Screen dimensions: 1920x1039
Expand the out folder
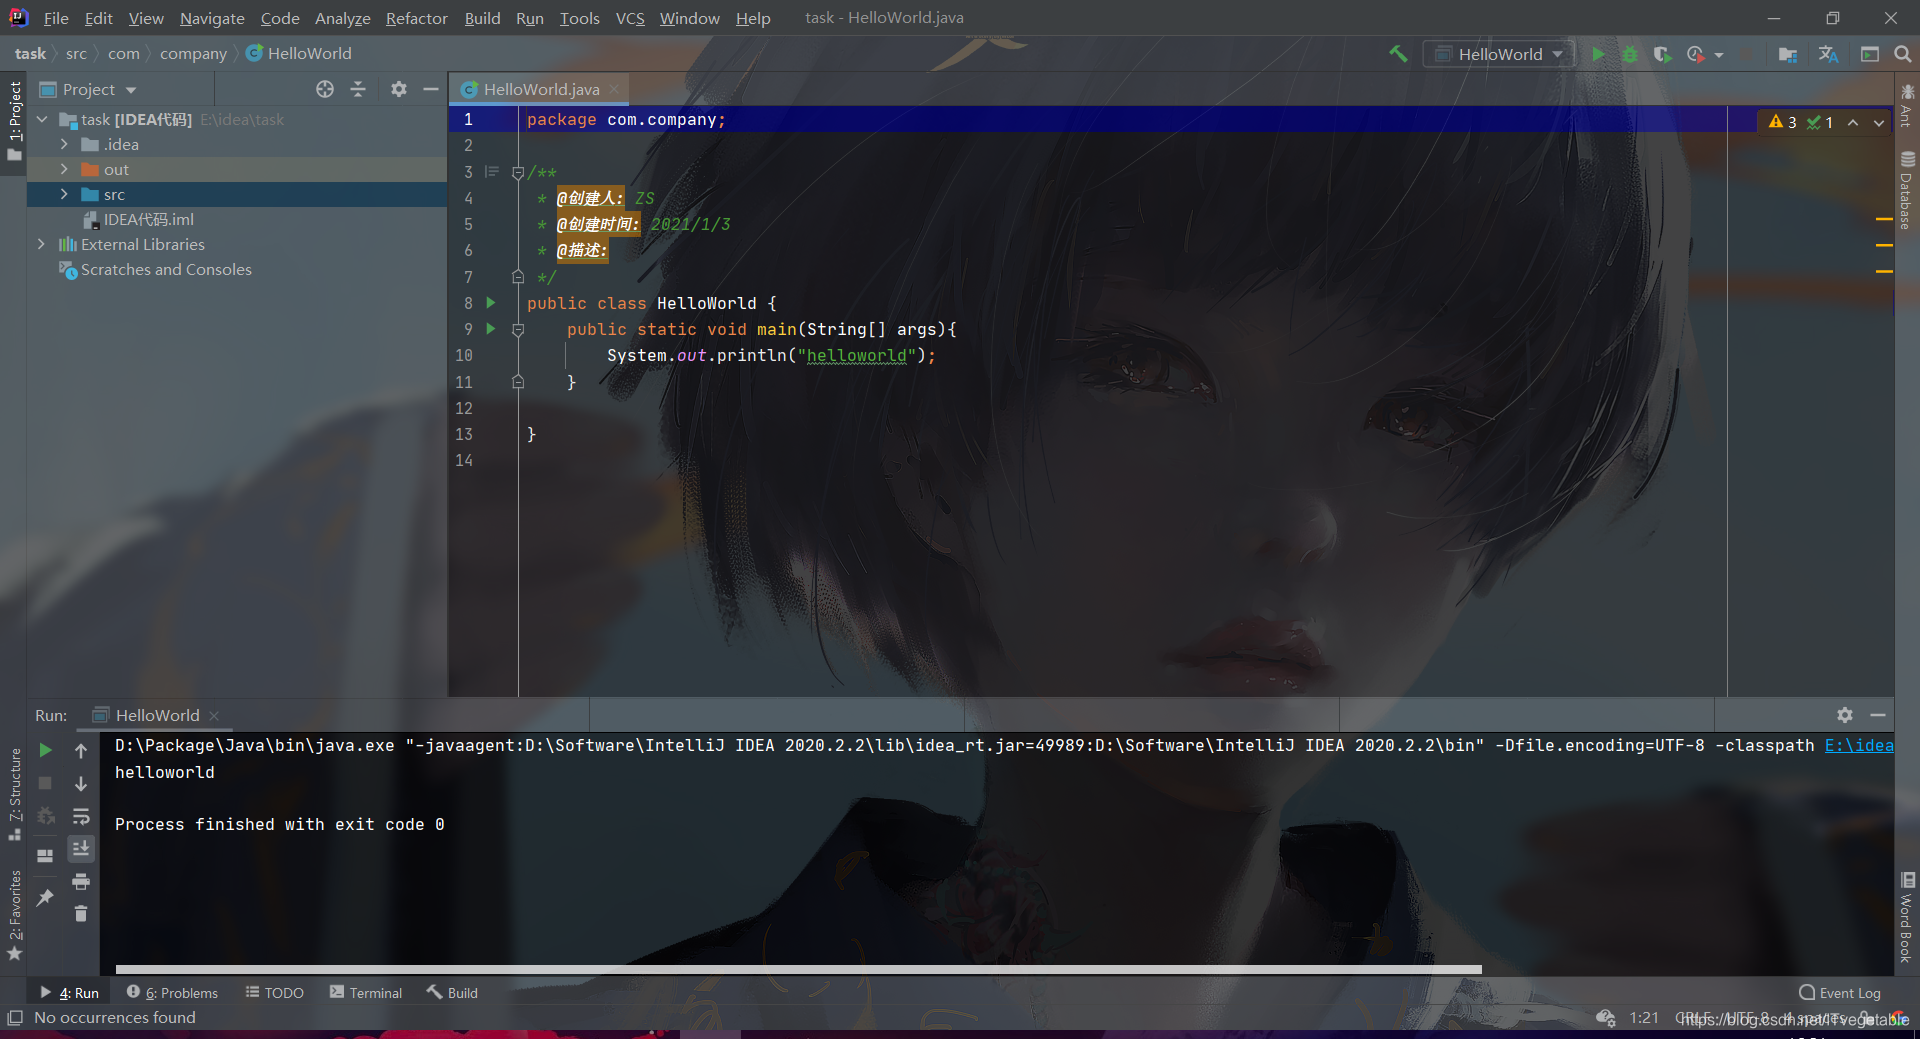click(x=64, y=169)
